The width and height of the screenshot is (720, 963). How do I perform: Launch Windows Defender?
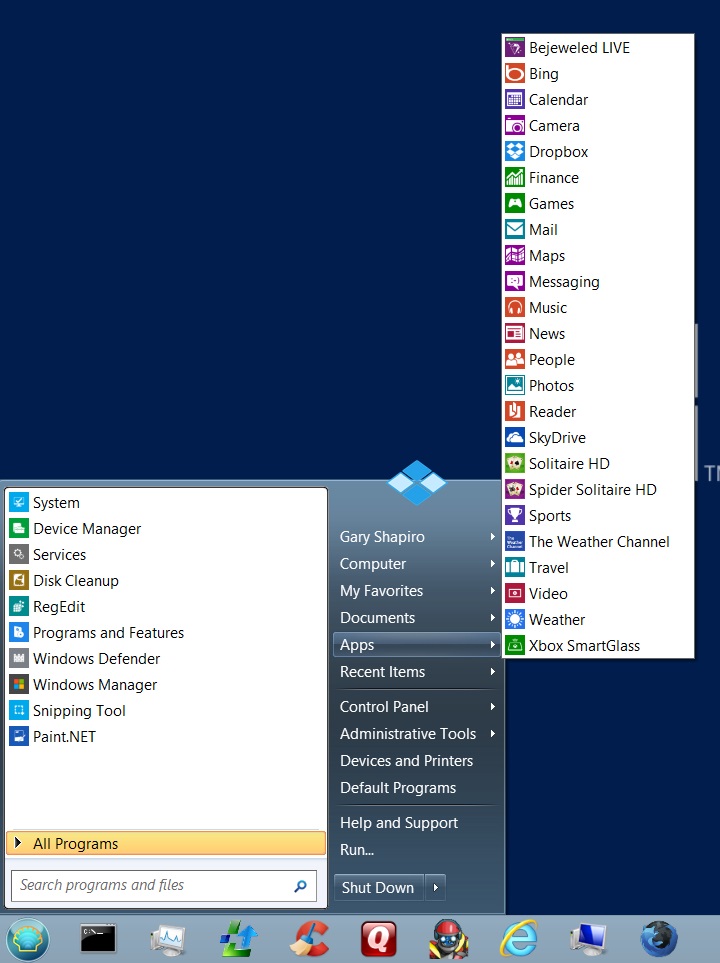pyautogui.click(x=166, y=659)
